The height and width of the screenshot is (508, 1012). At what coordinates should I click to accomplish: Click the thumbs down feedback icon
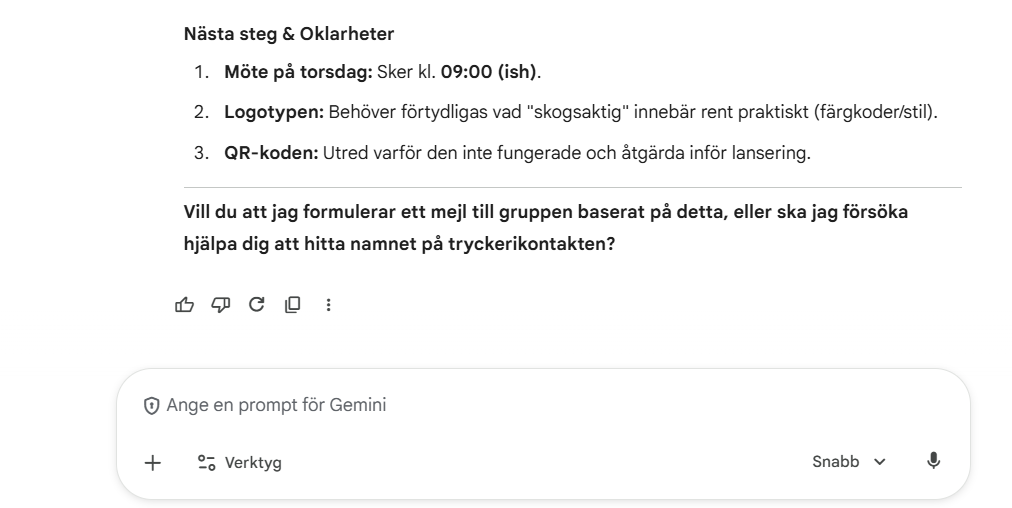point(221,304)
